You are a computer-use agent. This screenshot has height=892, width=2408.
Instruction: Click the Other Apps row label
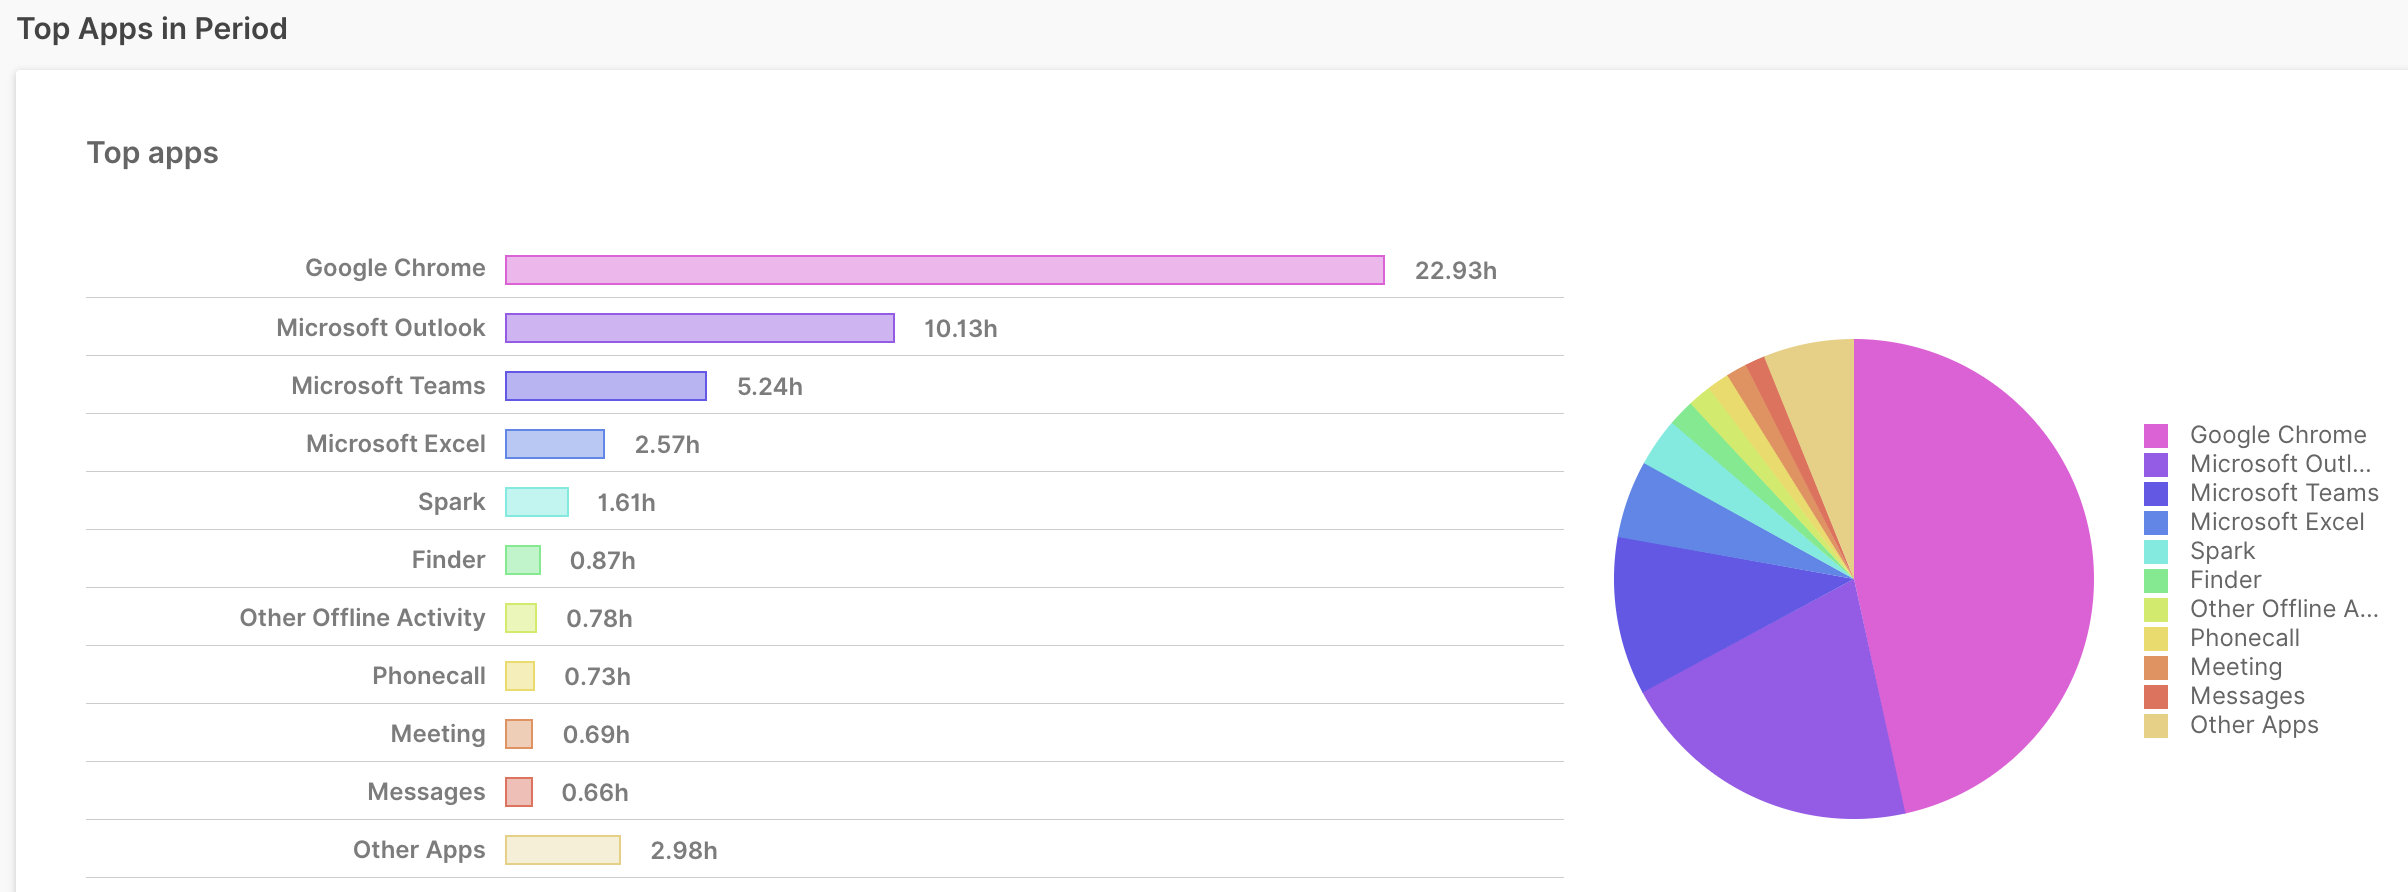click(x=419, y=850)
